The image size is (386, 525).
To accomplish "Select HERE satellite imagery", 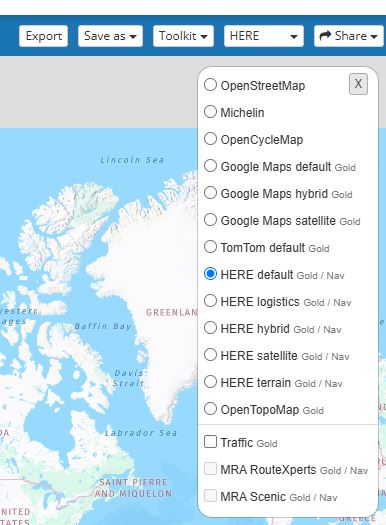I will coord(210,355).
